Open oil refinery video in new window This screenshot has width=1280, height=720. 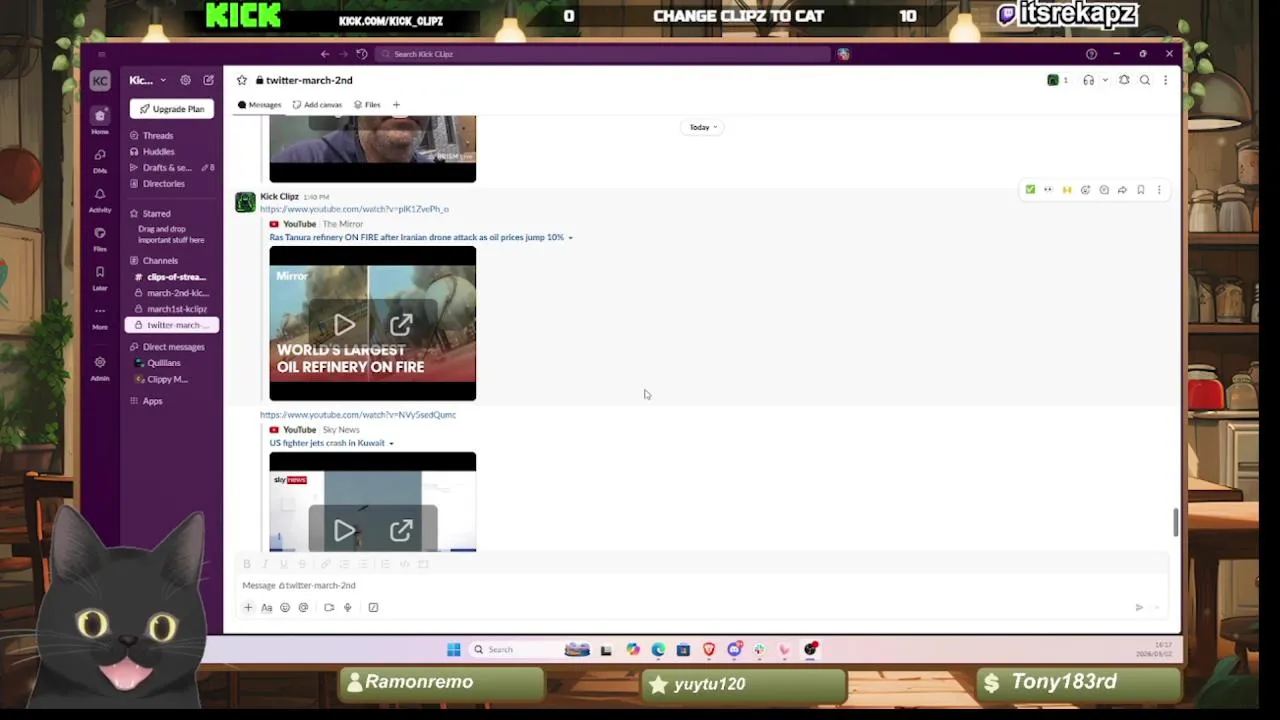[x=401, y=325]
